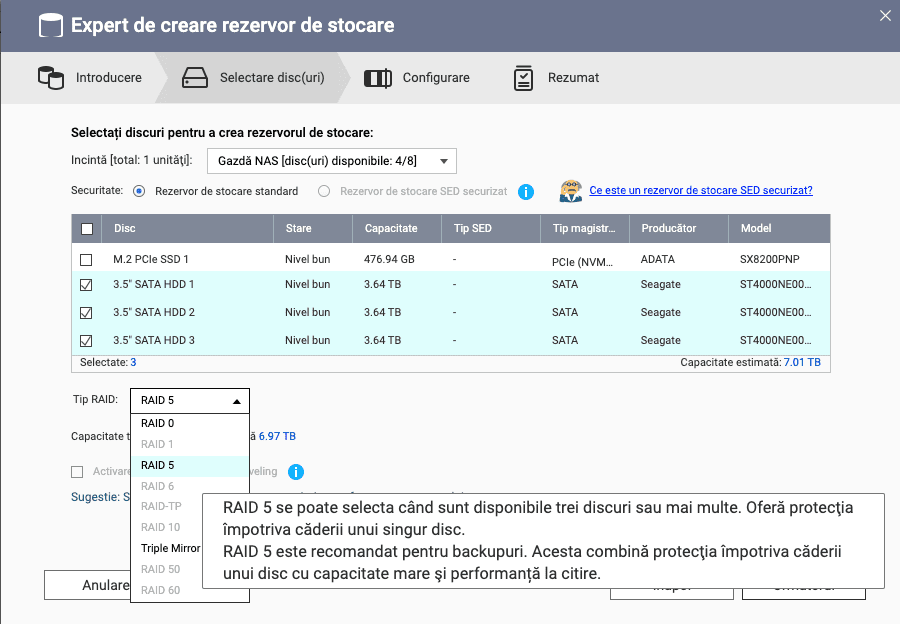Click the info icon next to SED securizat
900x624 pixels.
(526, 191)
